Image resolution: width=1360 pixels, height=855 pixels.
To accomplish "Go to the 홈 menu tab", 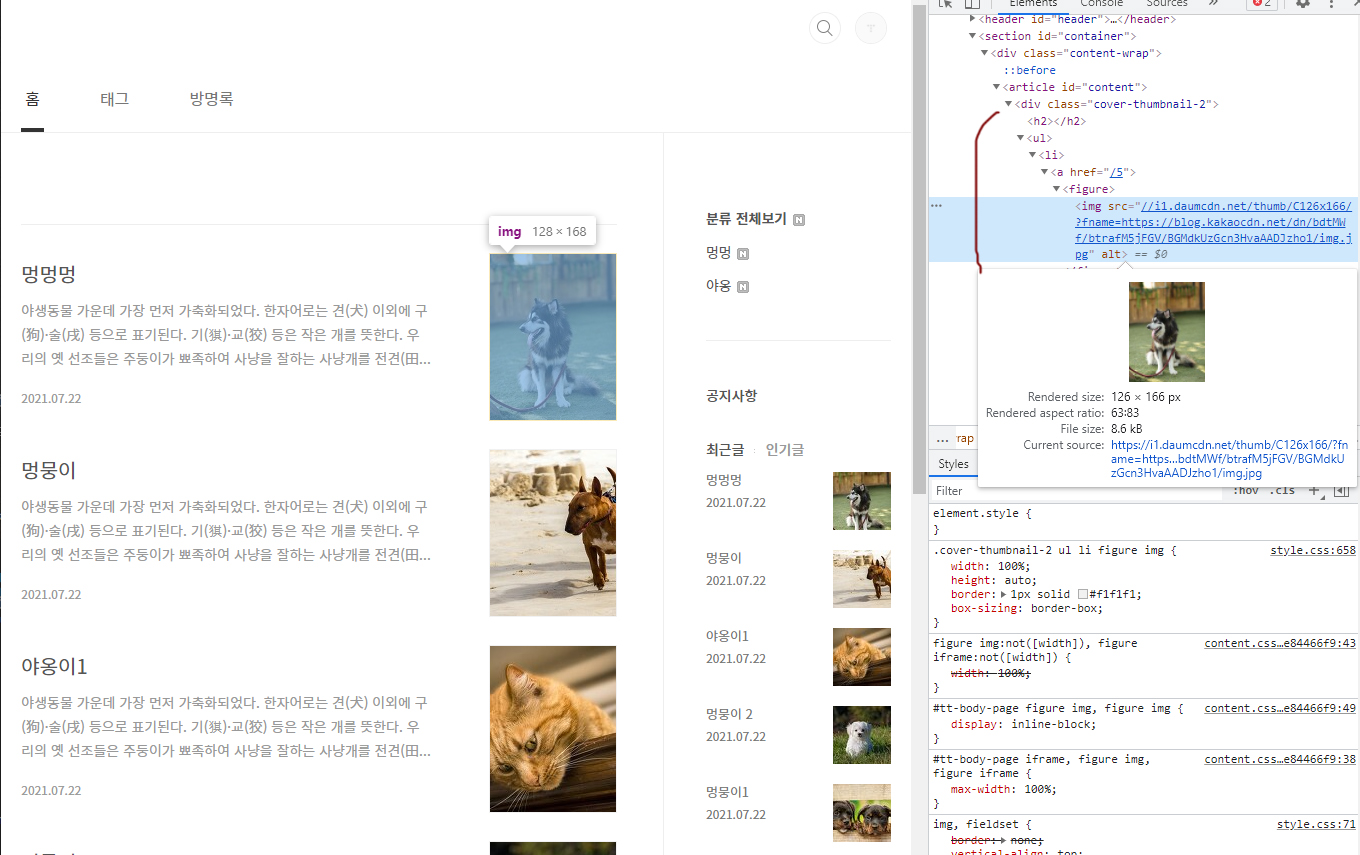I will point(33,99).
